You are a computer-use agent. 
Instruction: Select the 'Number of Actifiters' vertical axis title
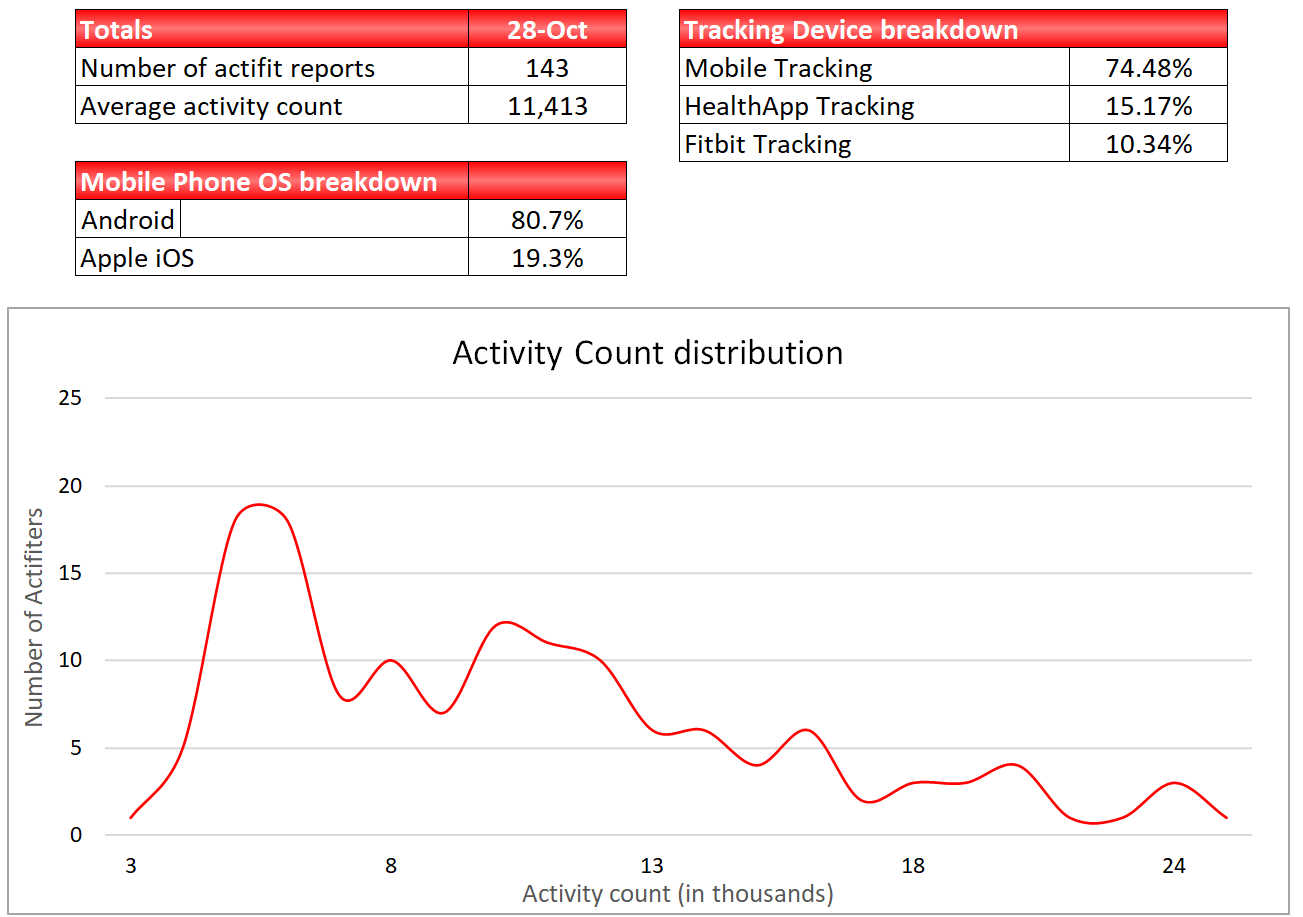35,617
